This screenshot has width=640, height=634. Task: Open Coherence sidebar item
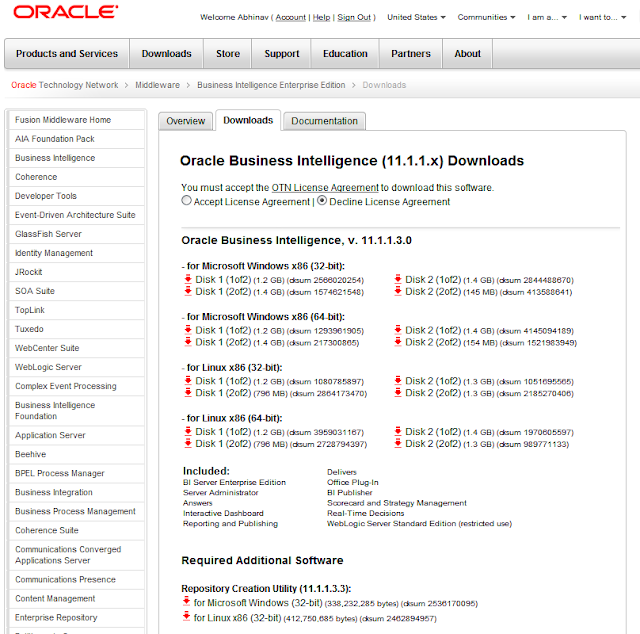[x=77, y=177]
